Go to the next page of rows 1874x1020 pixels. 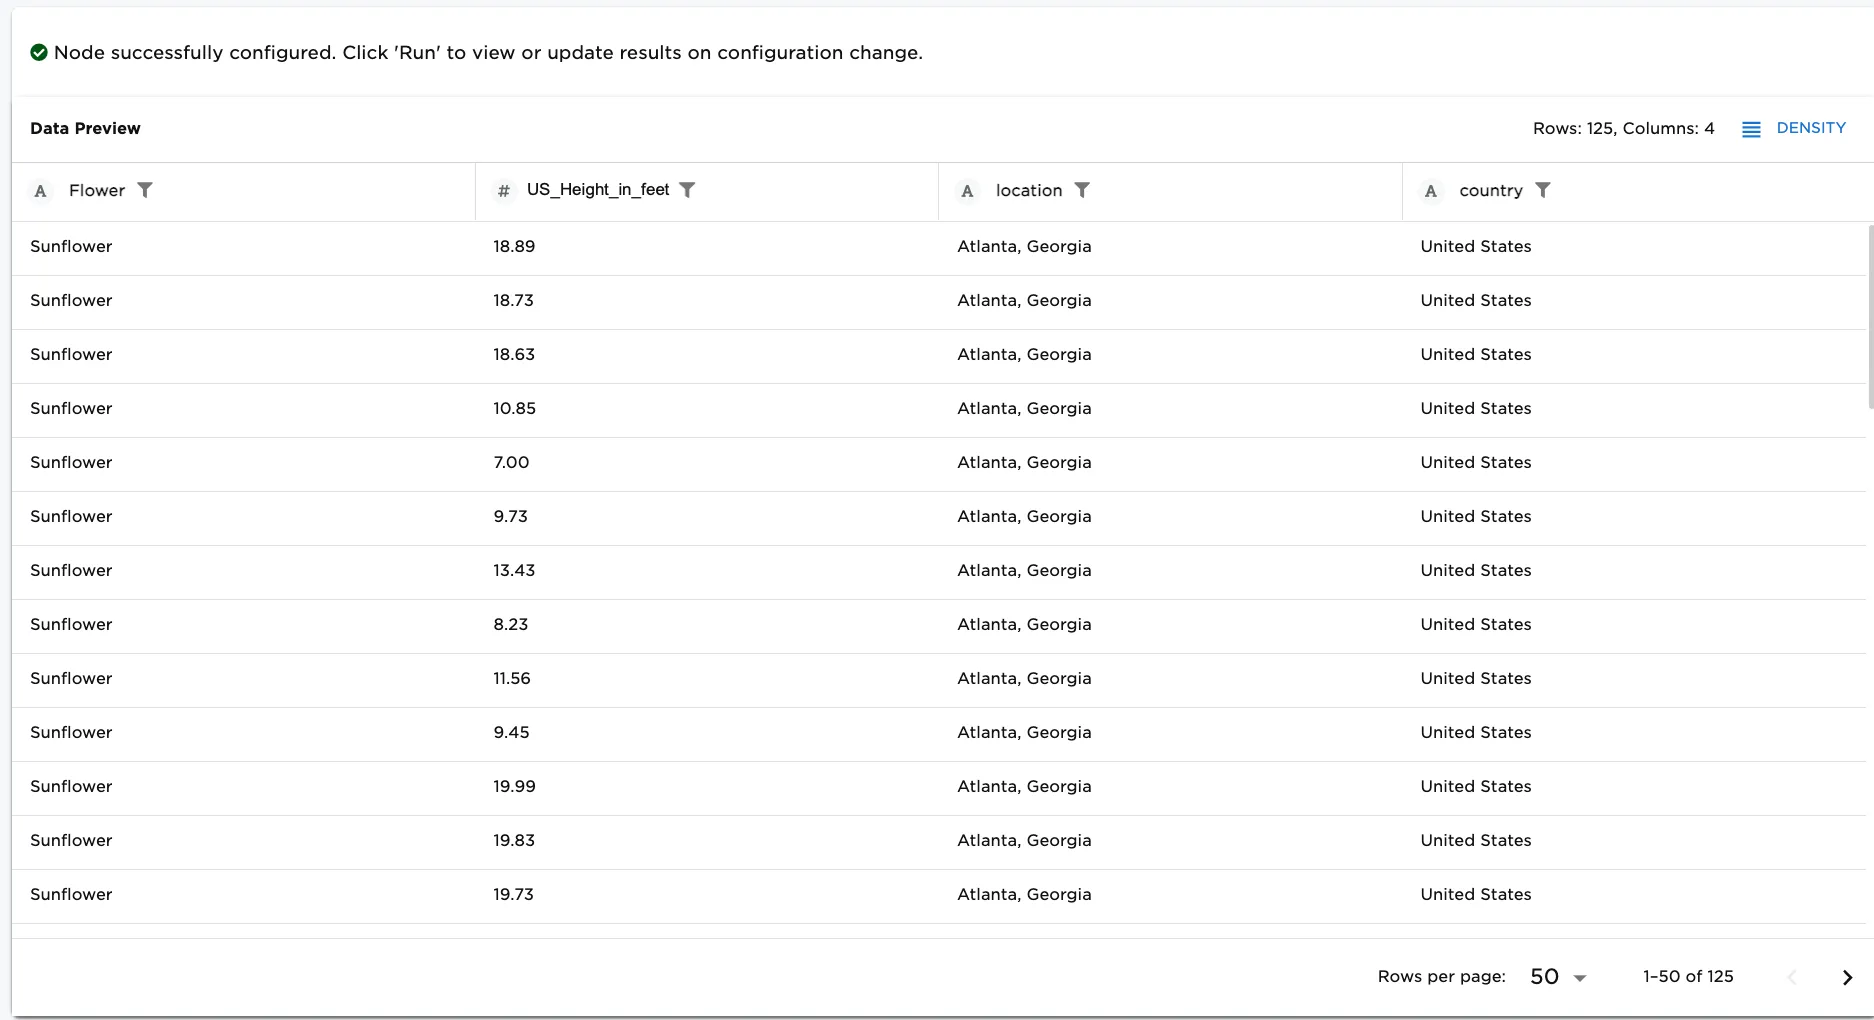(1847, 977)
